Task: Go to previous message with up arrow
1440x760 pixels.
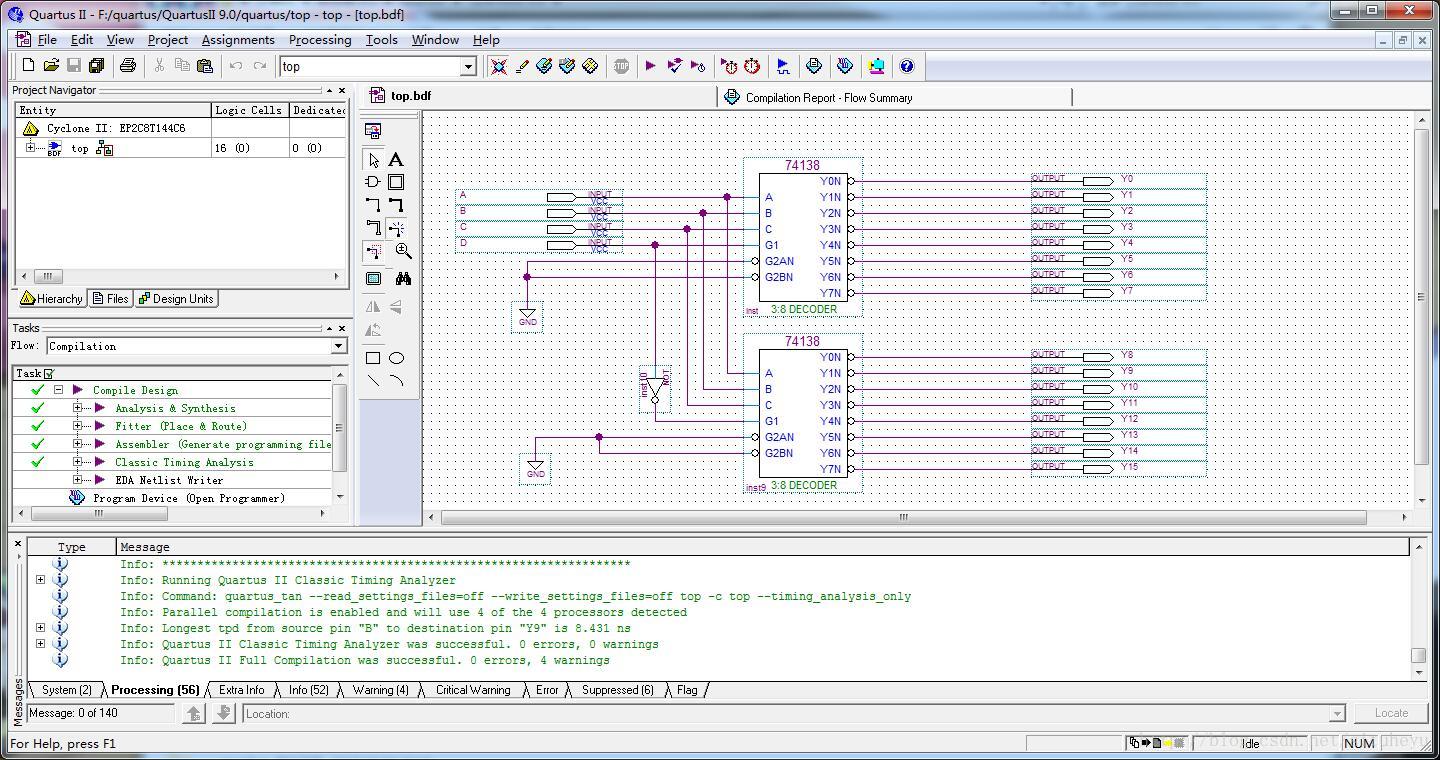Action: pos(194,713)
